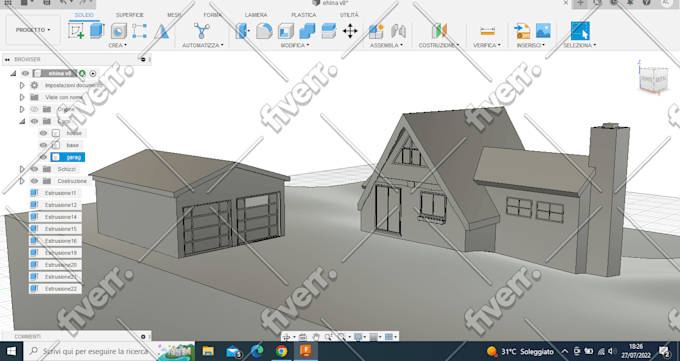
Task: Select the Hole tool icon
Action: point(118,31)
